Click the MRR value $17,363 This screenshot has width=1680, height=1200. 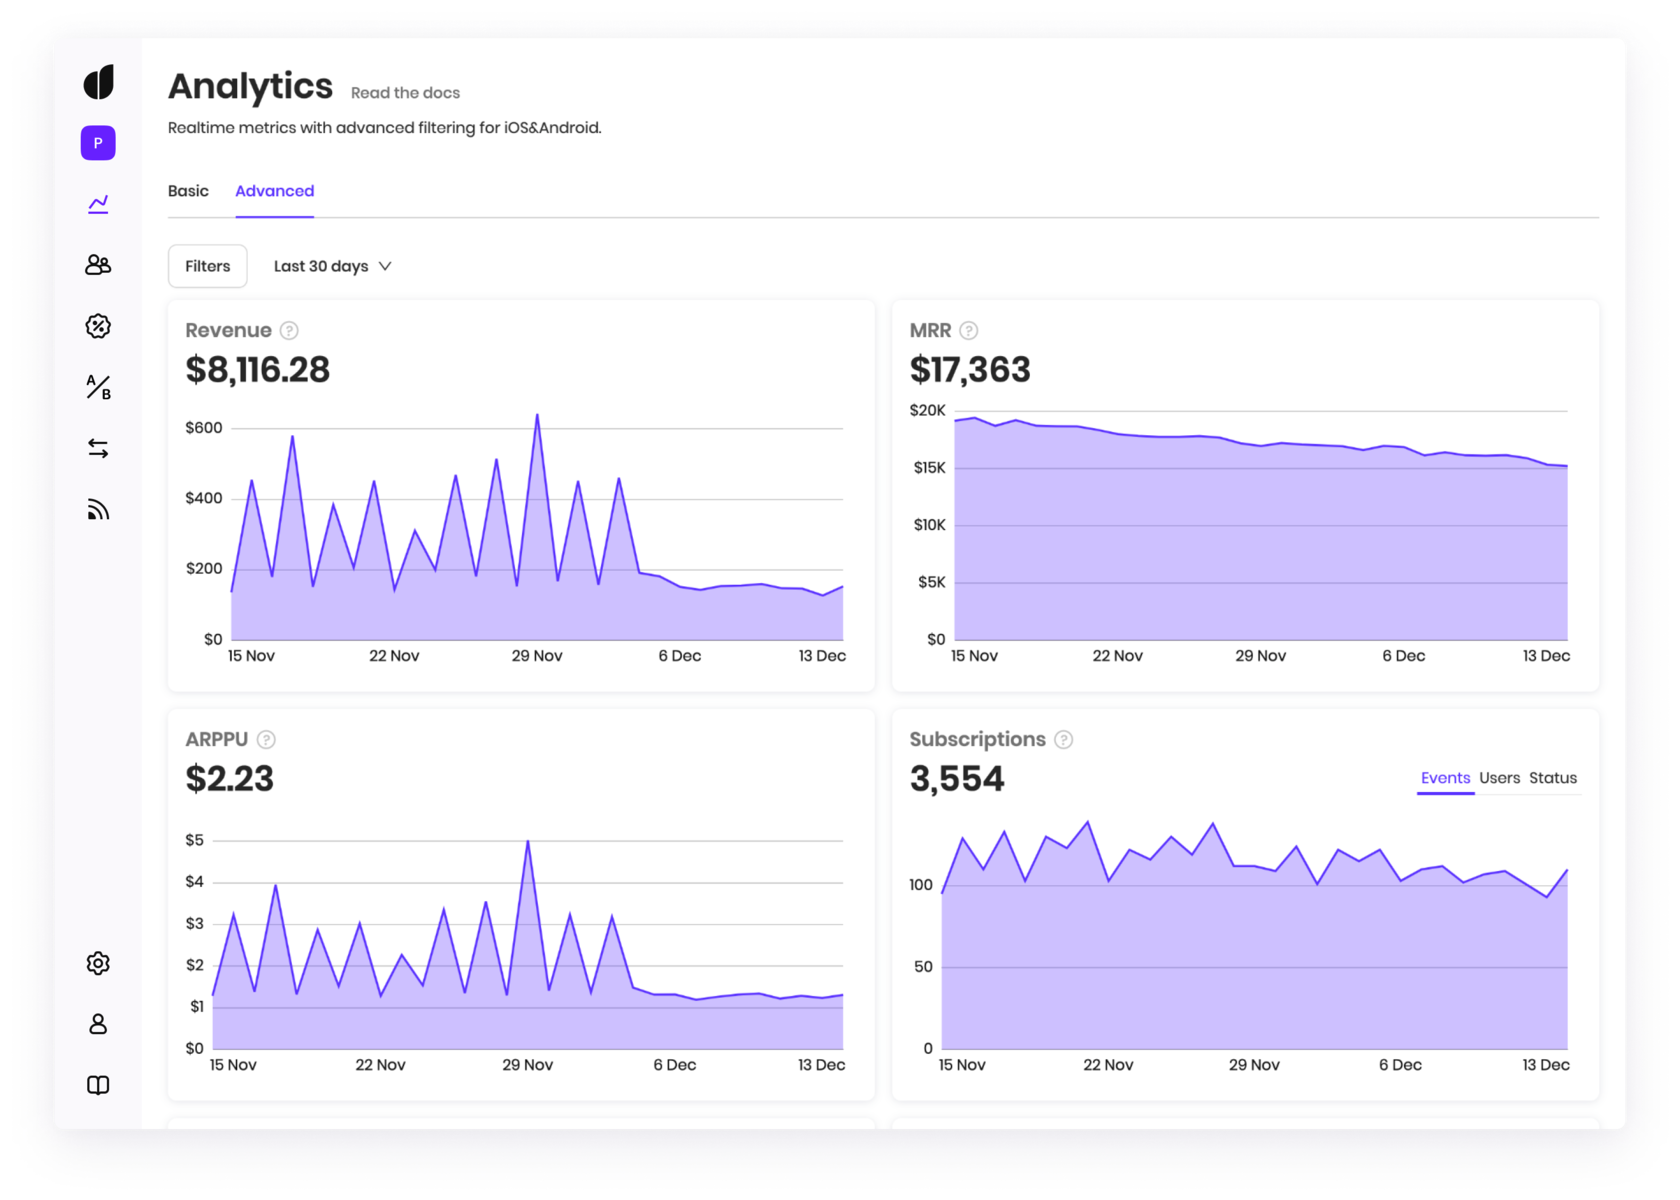[x=970, y=370]
